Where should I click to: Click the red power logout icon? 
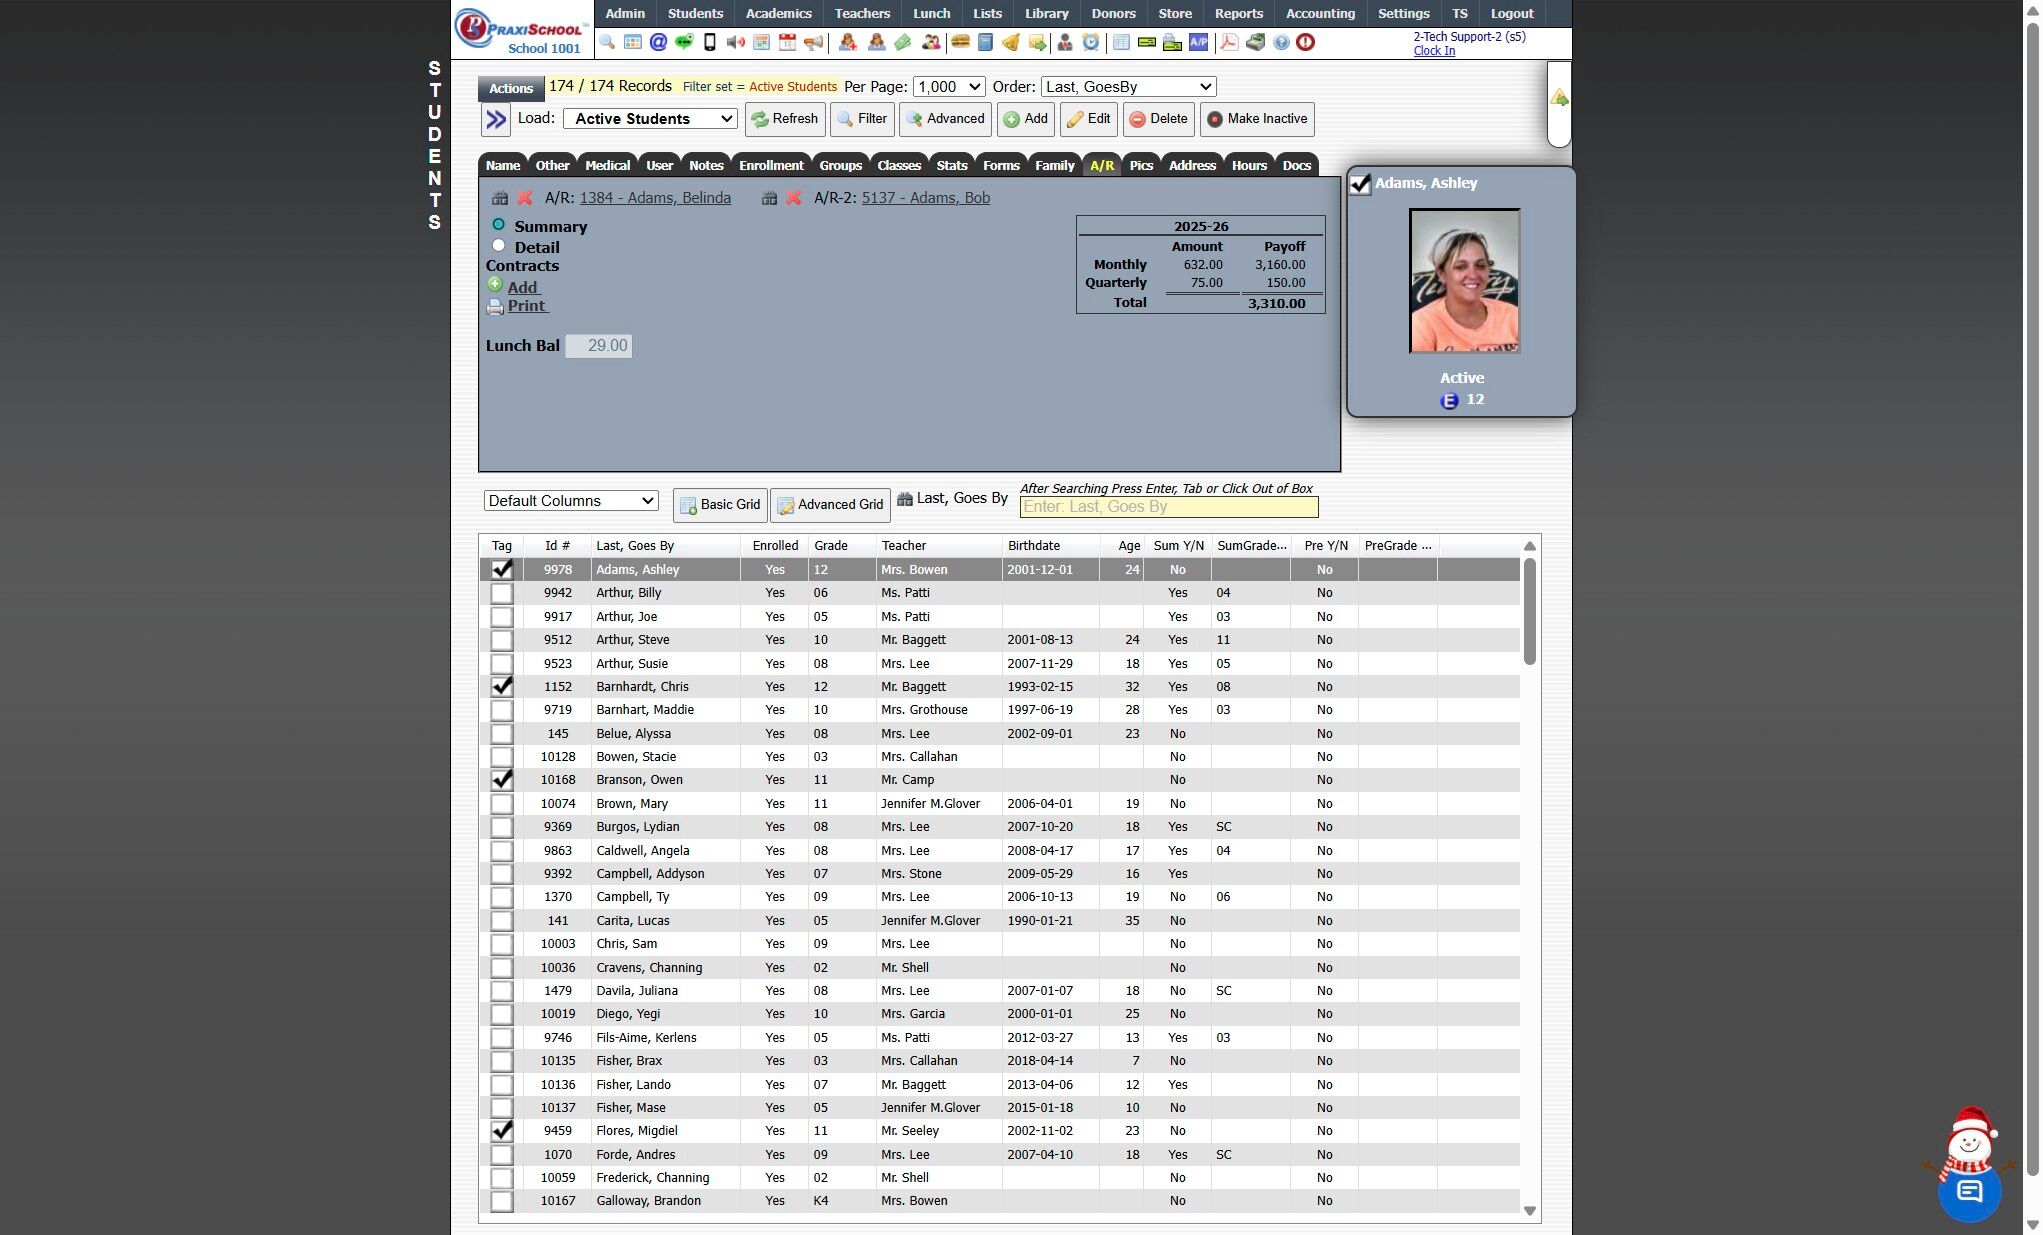click(1306, 42)
